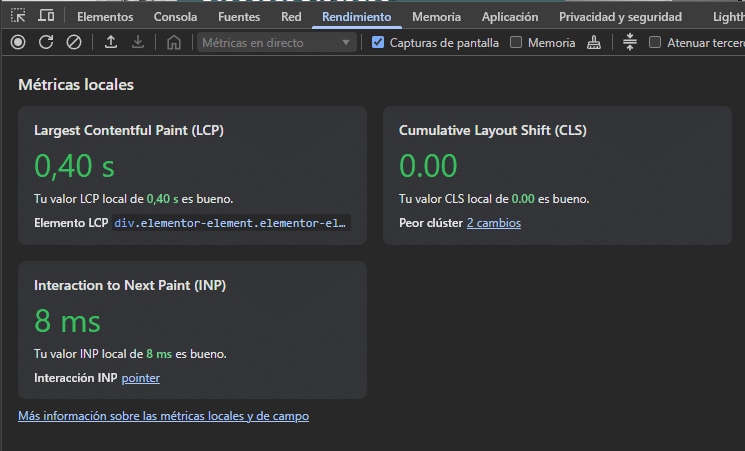Click the garbage collection broom icon
Viewport: 745px width, 451px height.
(594, 42)
